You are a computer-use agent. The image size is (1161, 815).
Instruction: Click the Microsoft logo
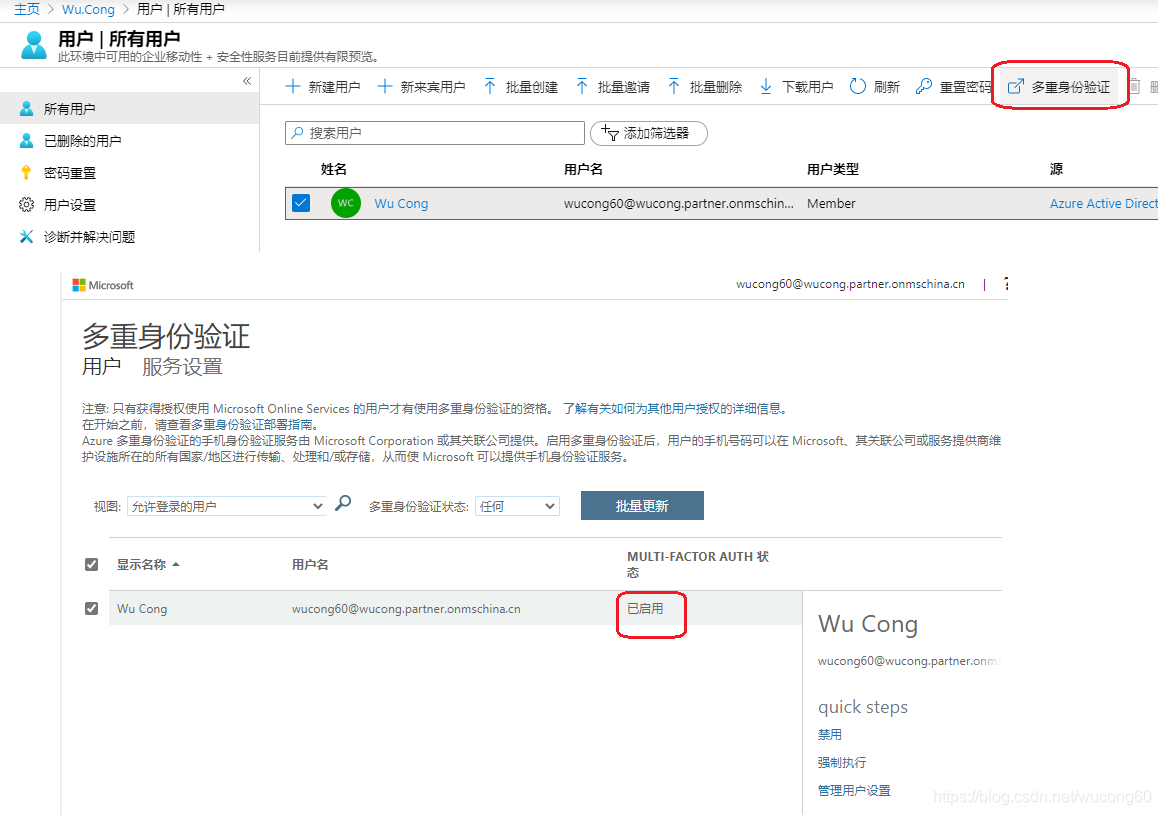[103, 285]
